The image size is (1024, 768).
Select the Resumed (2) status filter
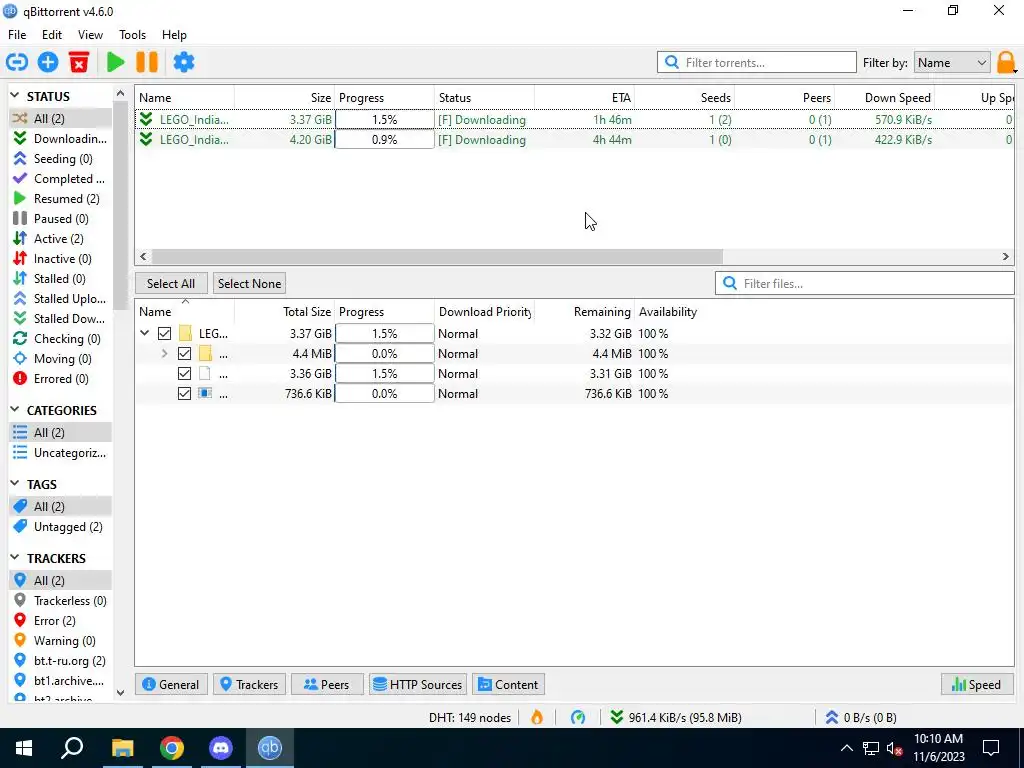61,199
